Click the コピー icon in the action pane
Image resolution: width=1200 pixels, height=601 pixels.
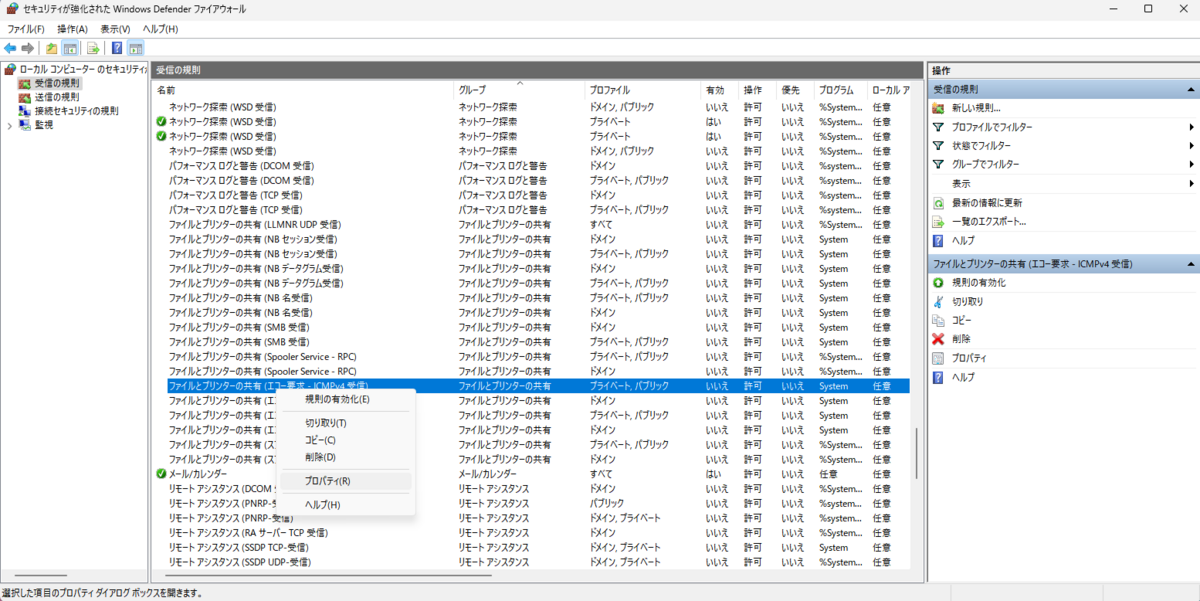938,321
